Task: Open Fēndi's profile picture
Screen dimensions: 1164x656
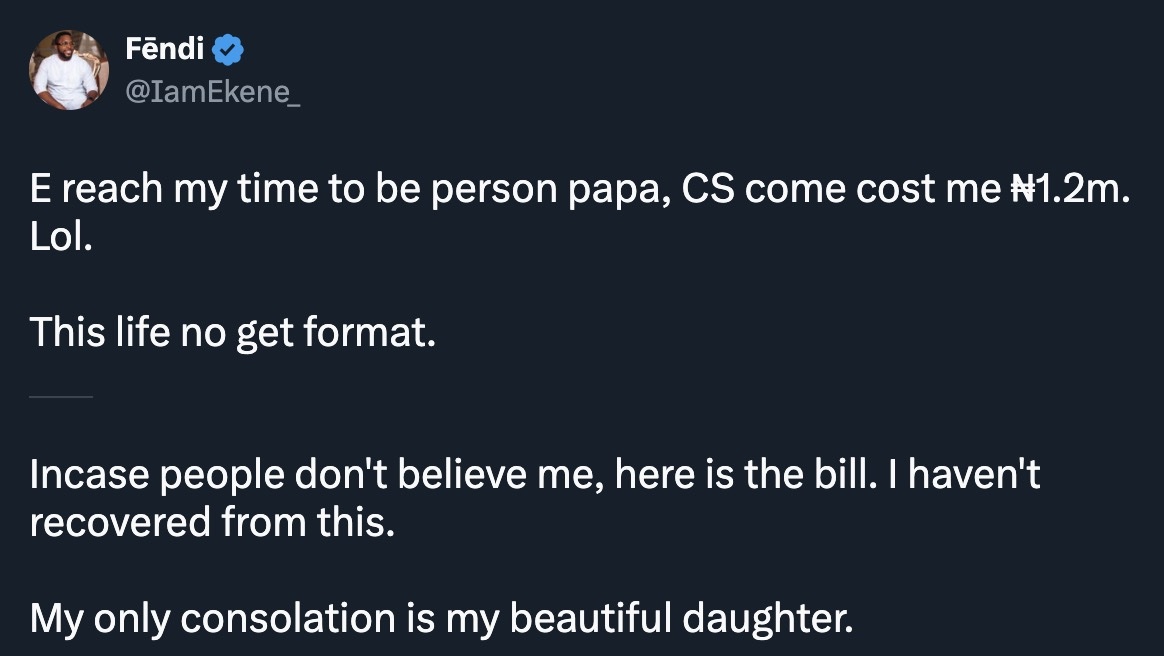Action: [69, 69]
